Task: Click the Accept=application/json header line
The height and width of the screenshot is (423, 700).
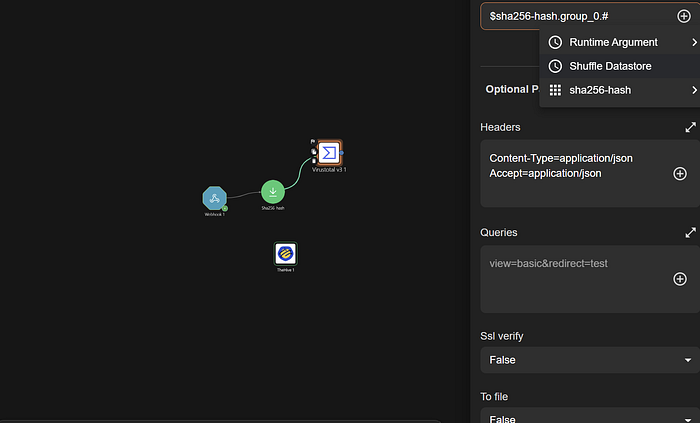Action: tap(545, 173)
